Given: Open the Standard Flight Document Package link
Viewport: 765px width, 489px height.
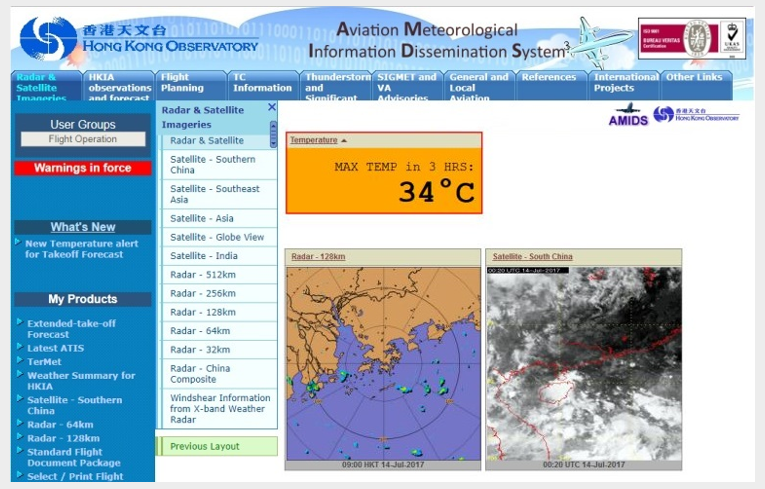Looking at the screenshot, I should point(74,457).
